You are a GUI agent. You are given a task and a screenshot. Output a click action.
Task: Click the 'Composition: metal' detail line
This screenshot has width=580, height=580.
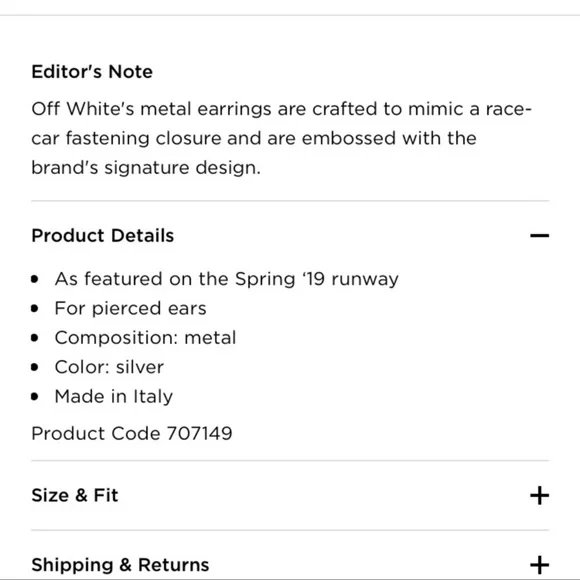tap(145, 338)
